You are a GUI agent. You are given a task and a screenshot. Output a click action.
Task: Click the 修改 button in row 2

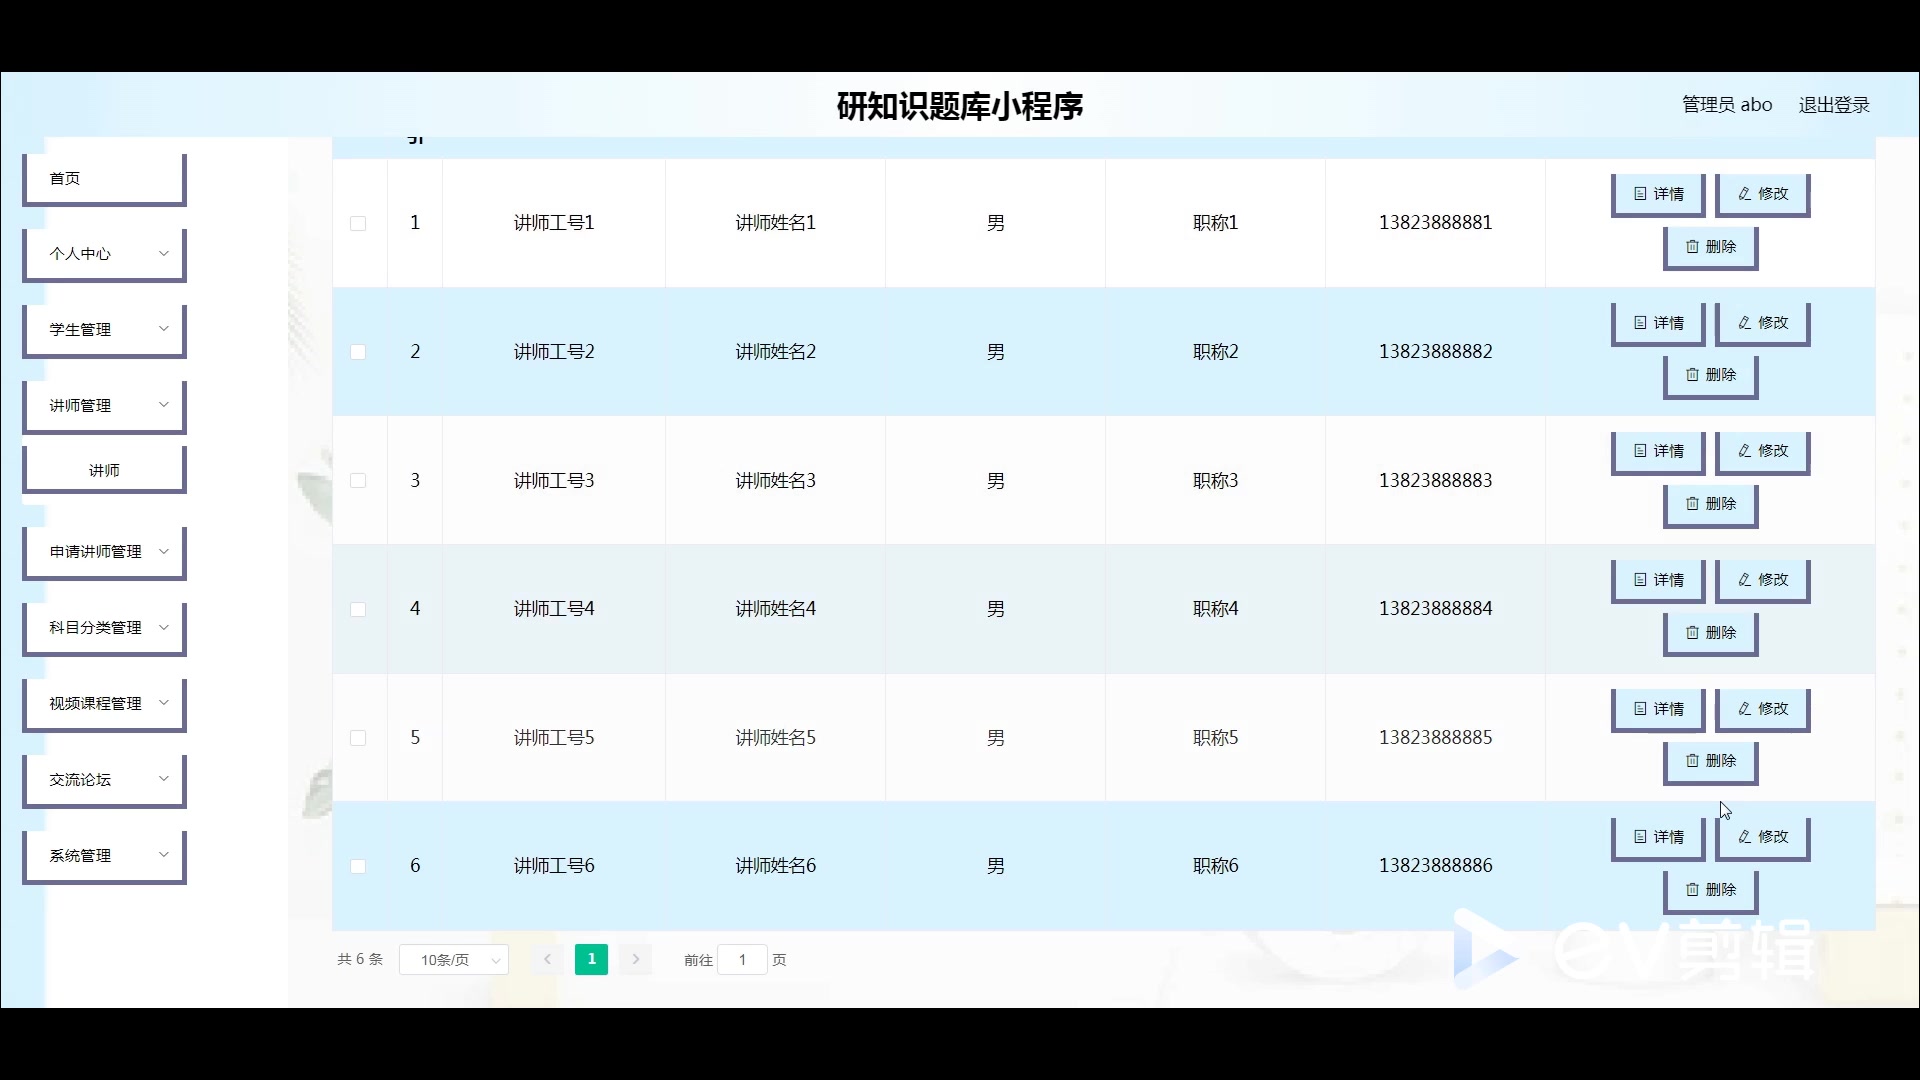(x=1762, y=323)
